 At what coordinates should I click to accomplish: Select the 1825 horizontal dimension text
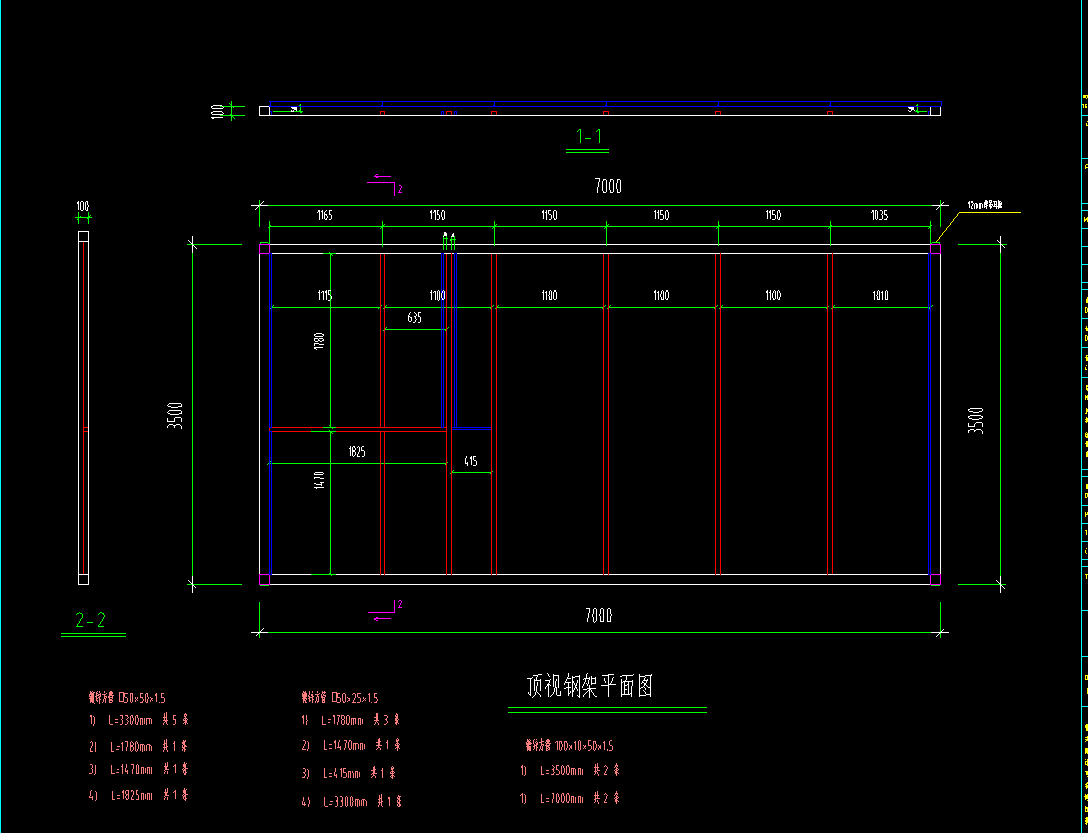click(x=356, y=452)
